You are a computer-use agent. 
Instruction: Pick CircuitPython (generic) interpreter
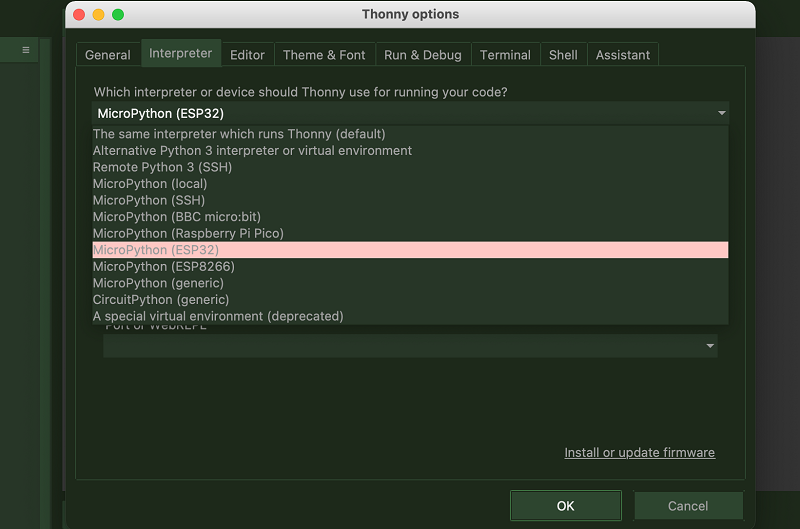tap(161, 300)
